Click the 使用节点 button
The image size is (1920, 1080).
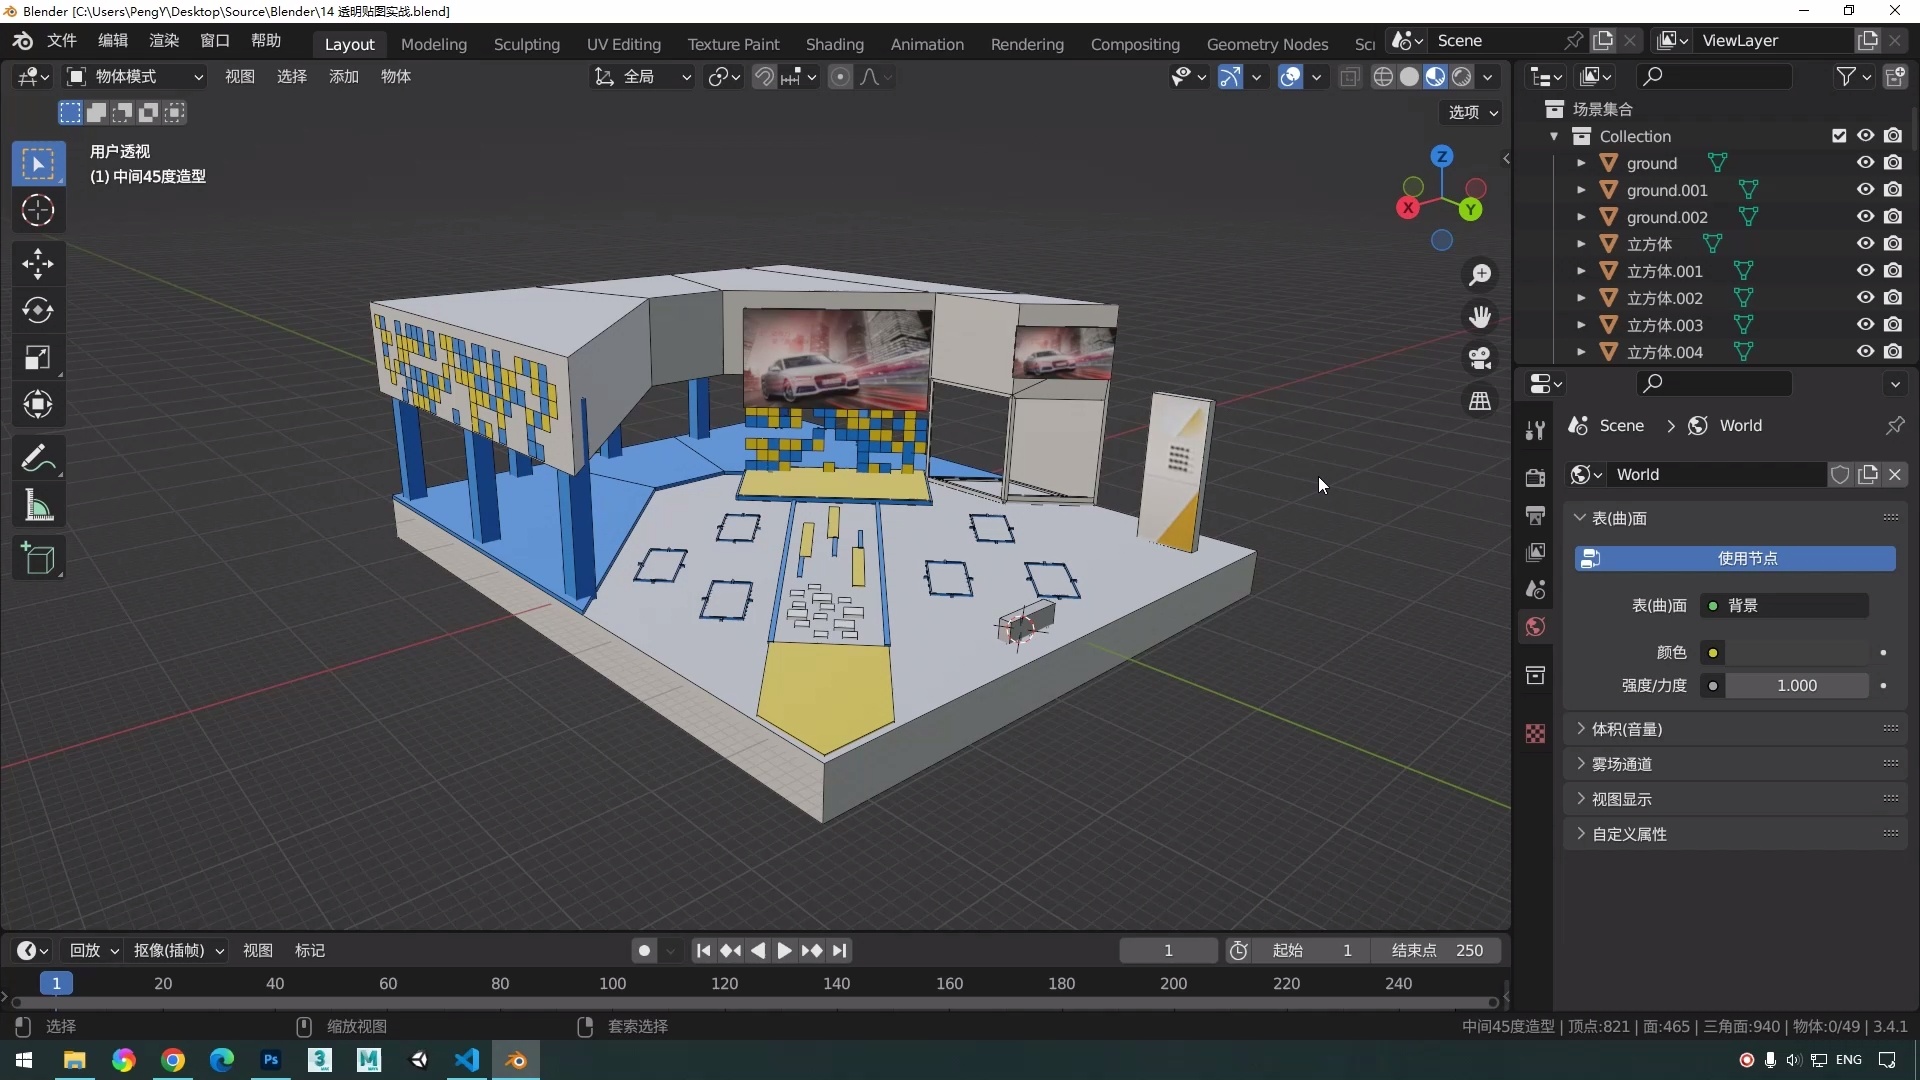1735,558
